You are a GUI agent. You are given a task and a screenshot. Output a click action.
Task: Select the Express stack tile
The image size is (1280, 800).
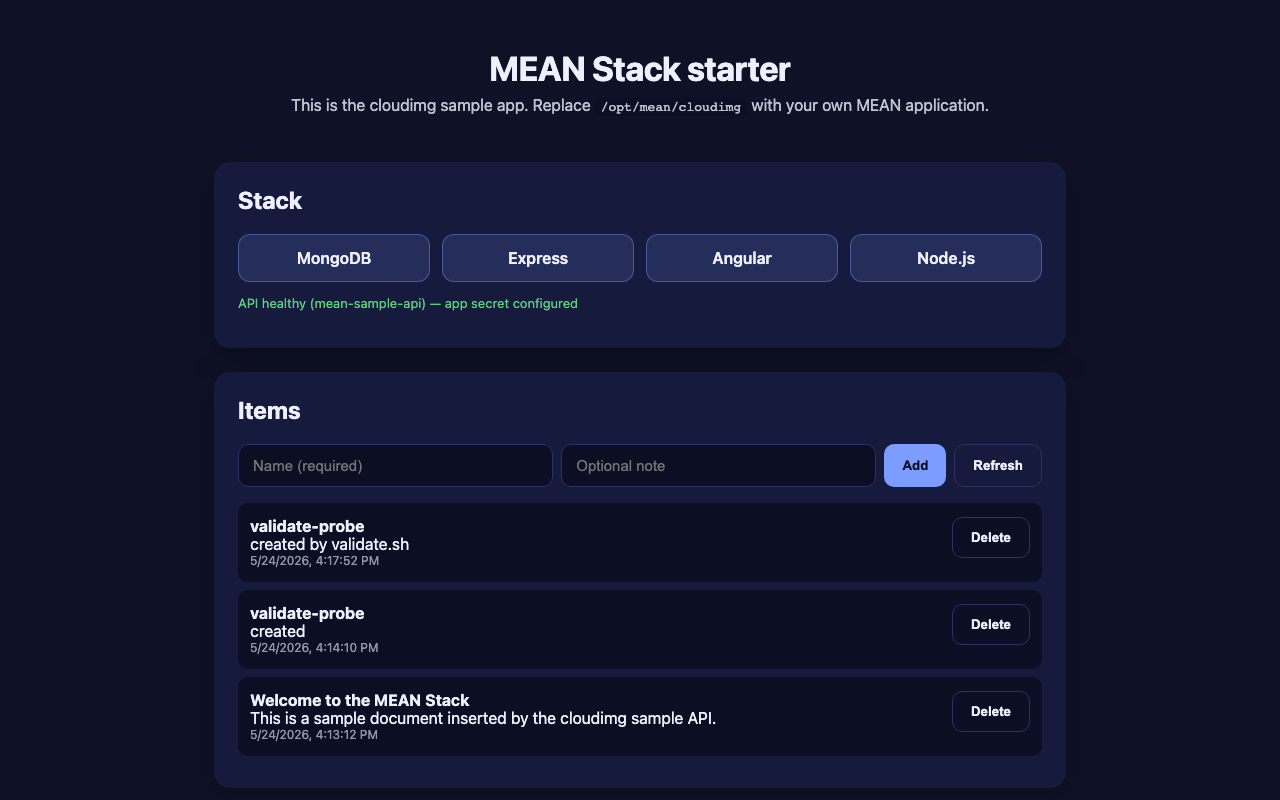click(x=538, y=258)
